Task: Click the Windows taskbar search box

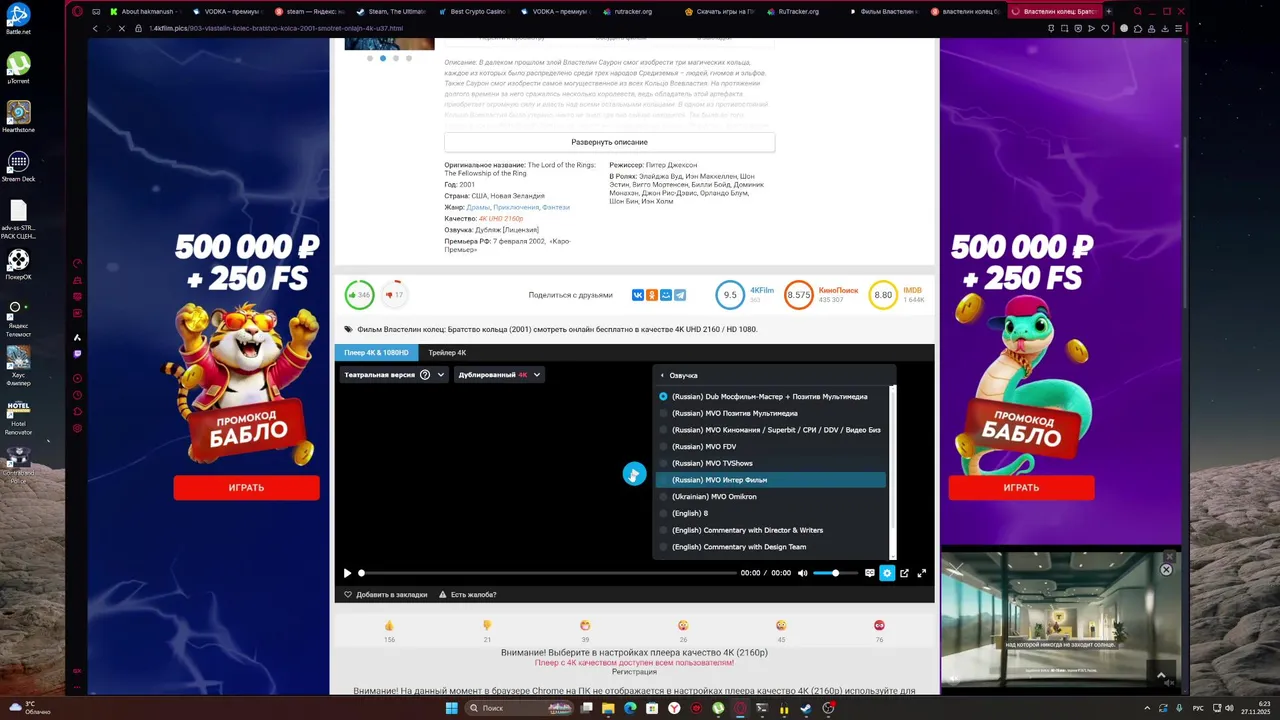Action: pos(520,708)
